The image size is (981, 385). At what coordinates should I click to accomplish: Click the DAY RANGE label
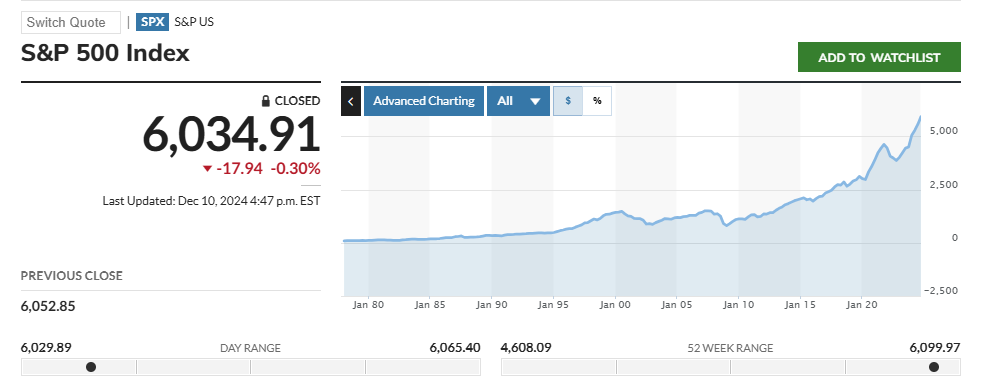250,348
